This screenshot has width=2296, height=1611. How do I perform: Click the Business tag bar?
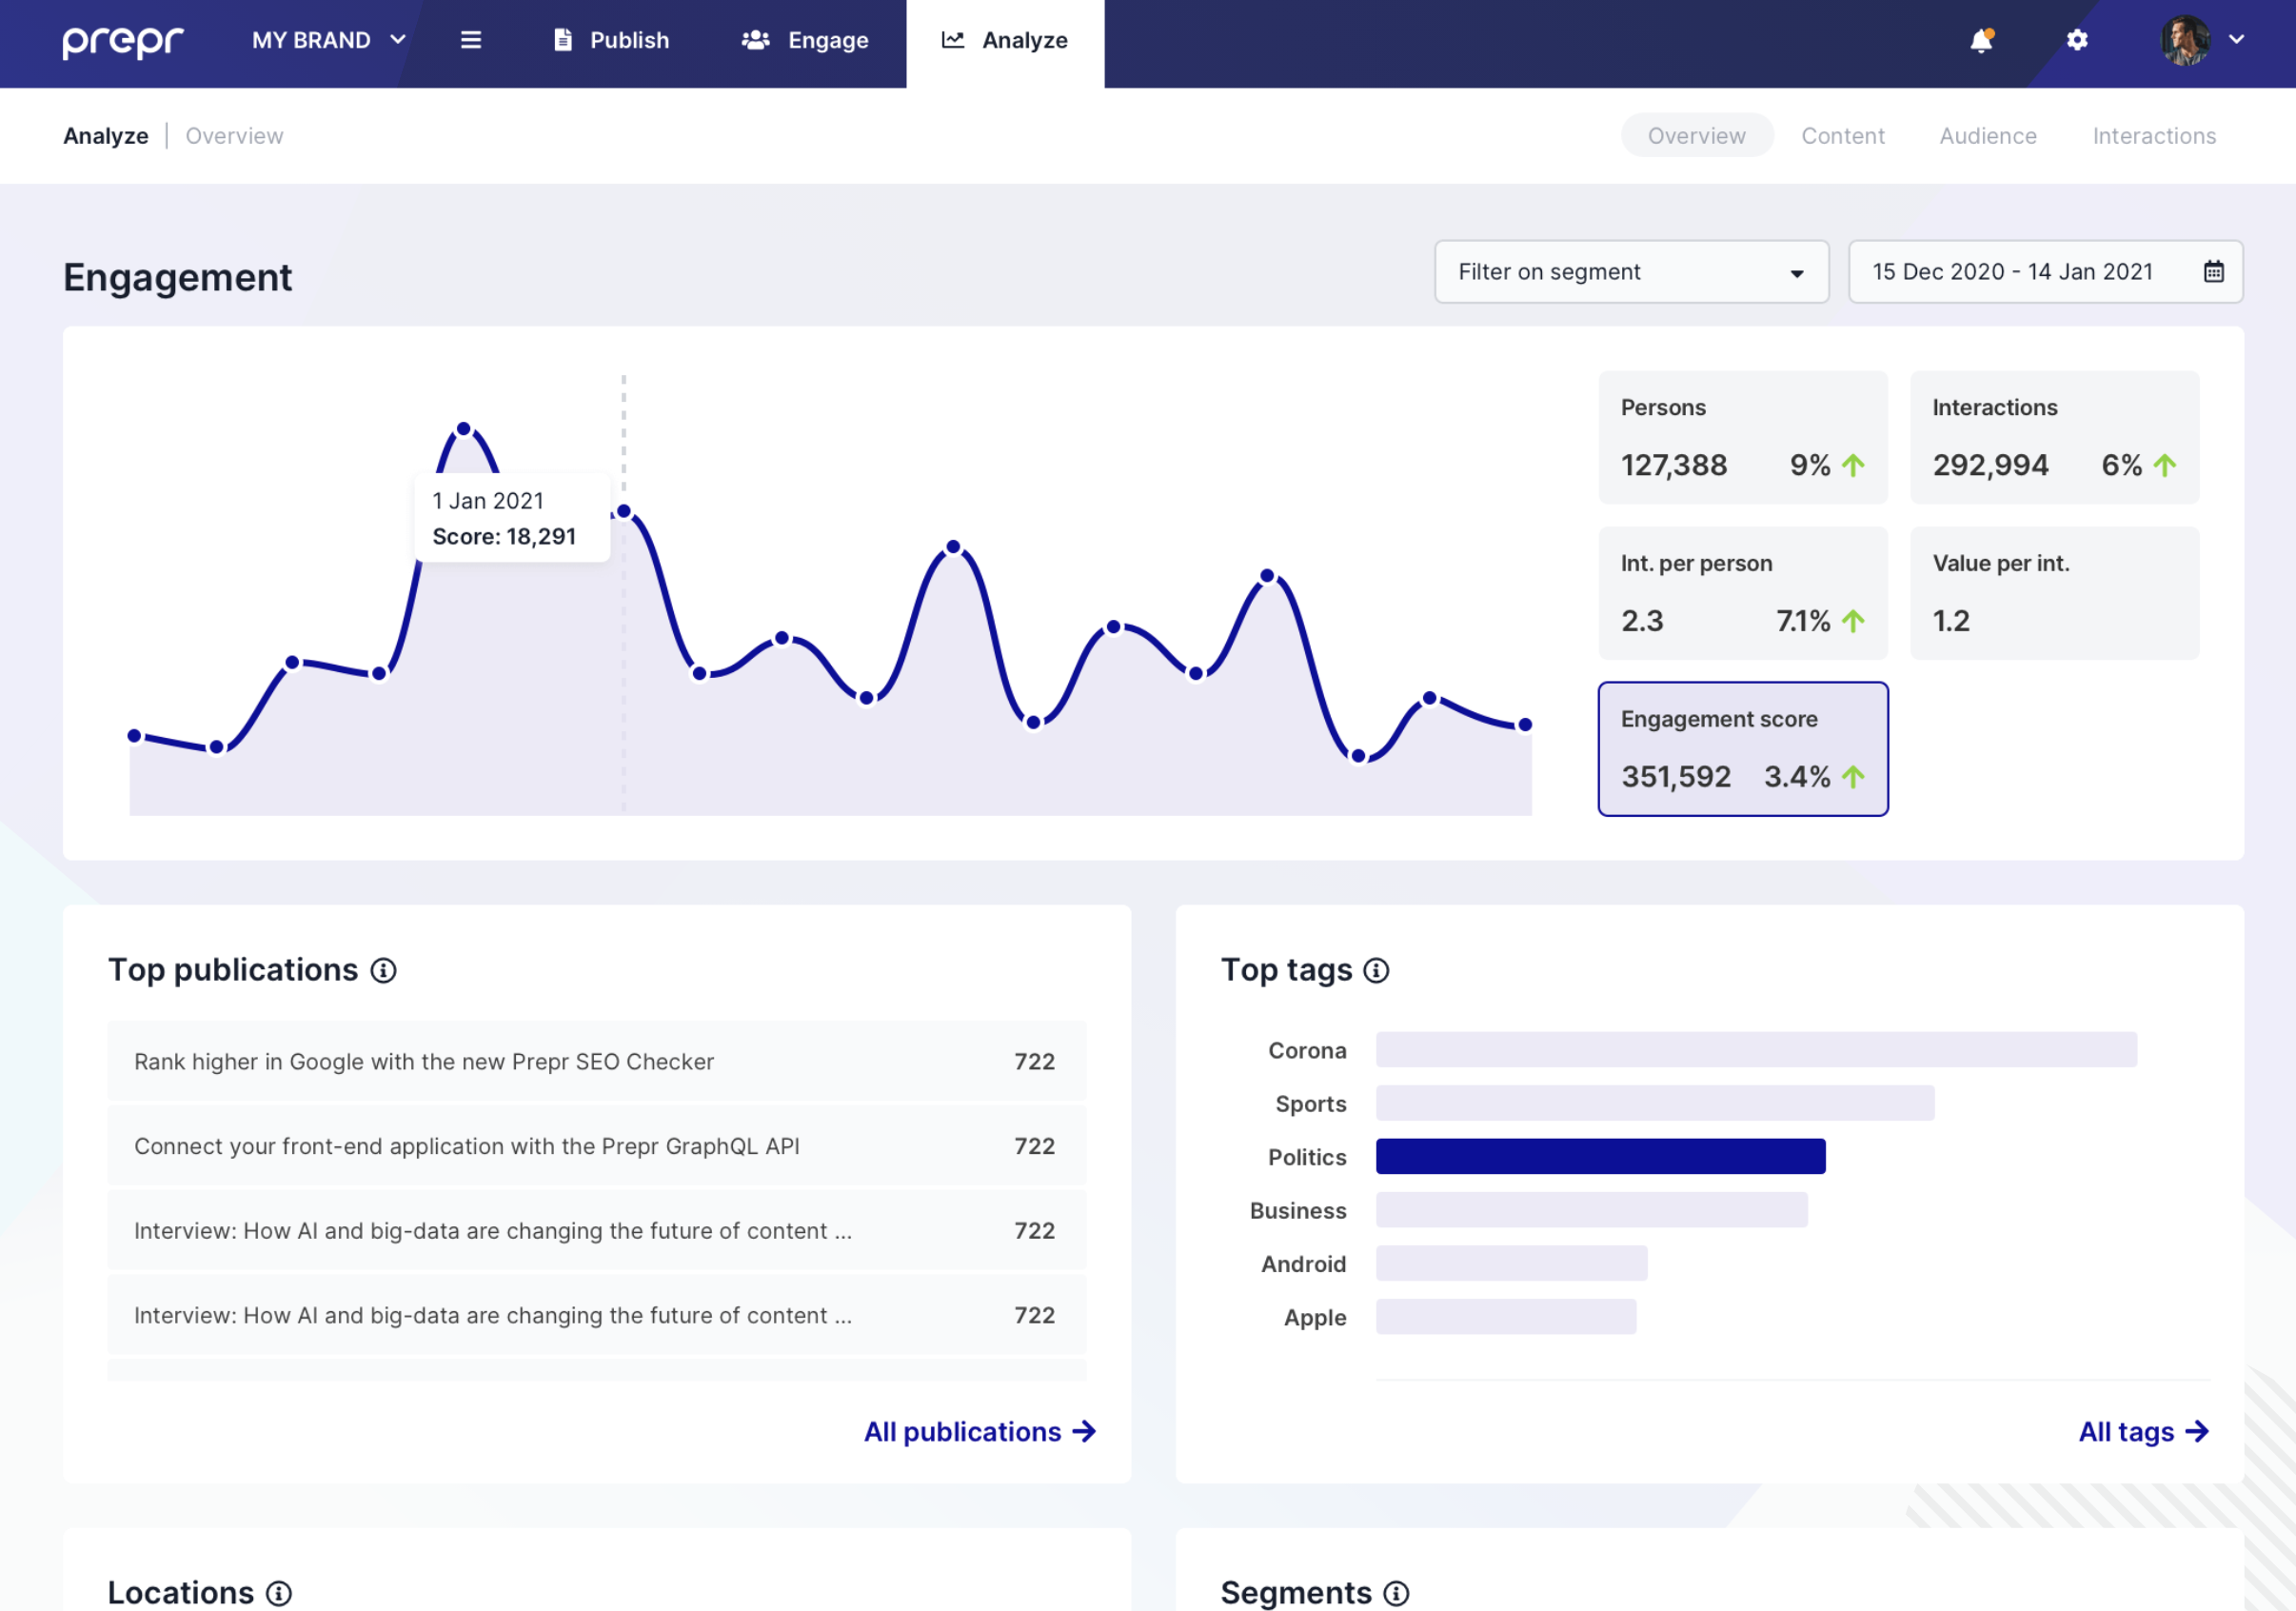coord(1591,1209)
